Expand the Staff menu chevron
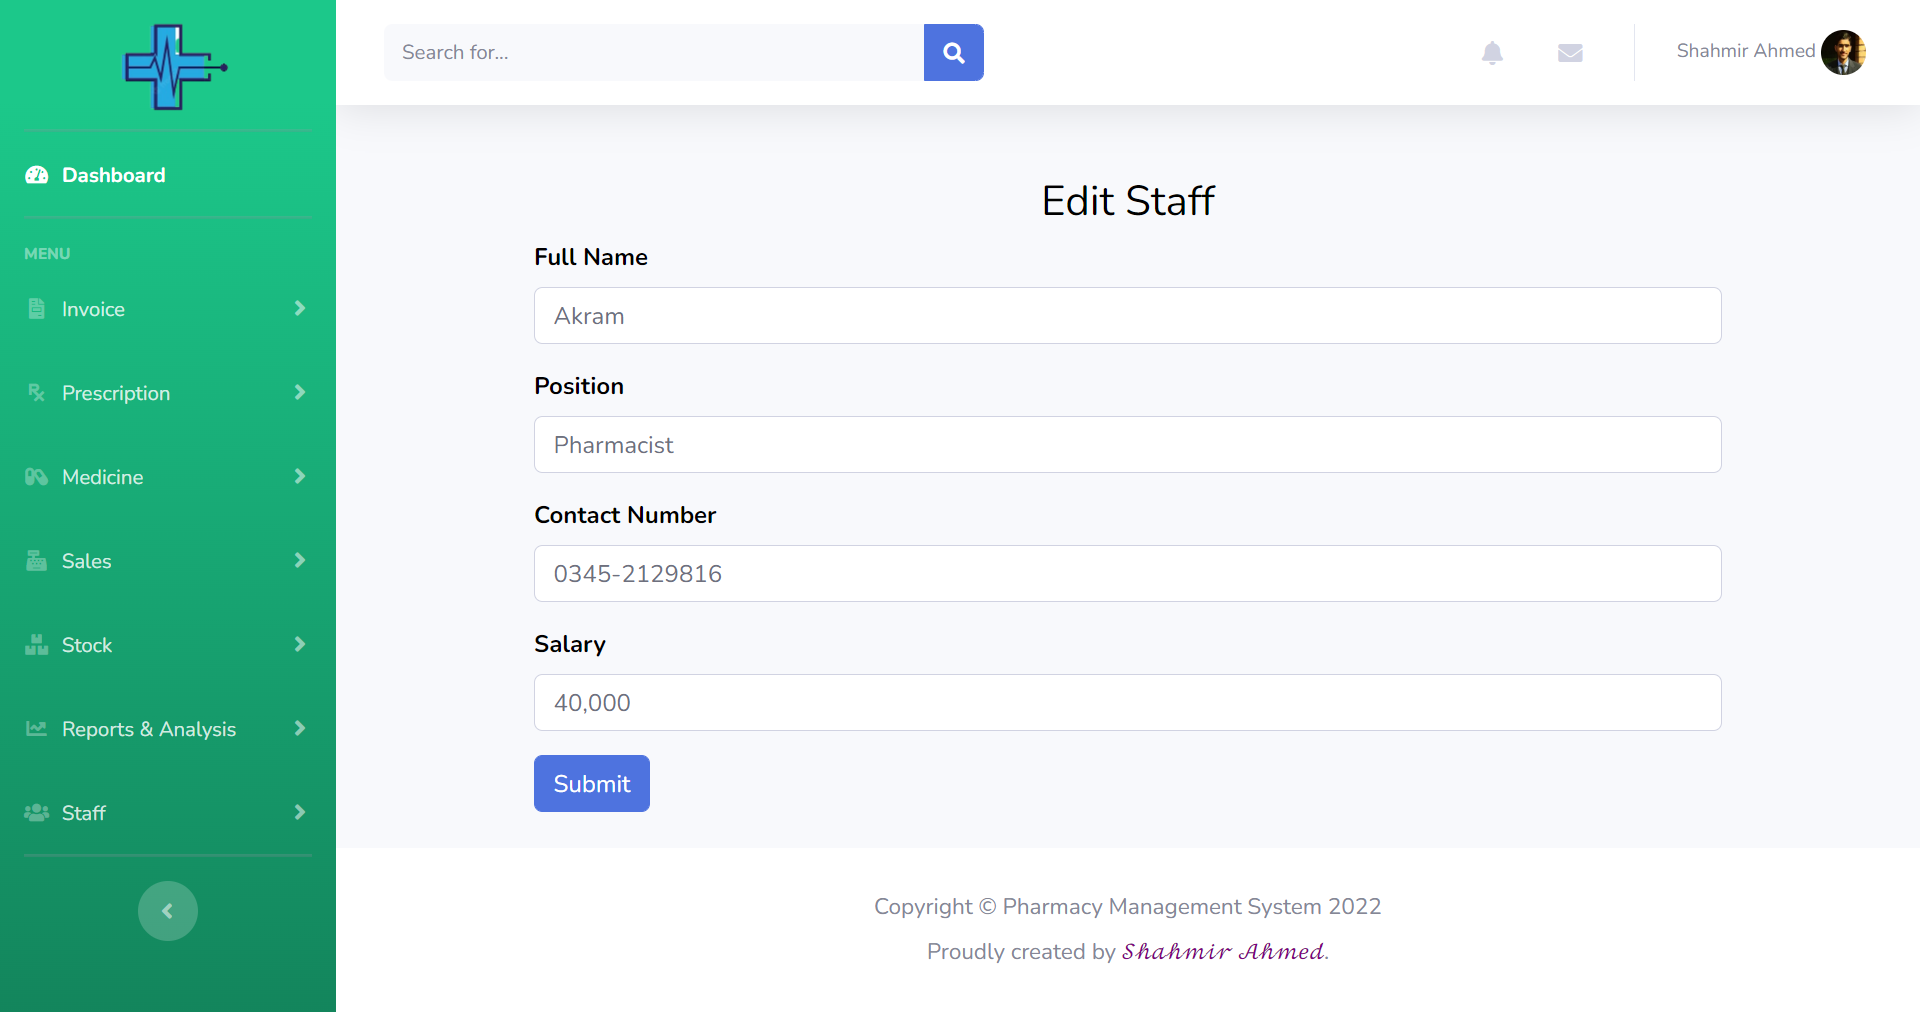1920x1012 pixels. point(299,813)
